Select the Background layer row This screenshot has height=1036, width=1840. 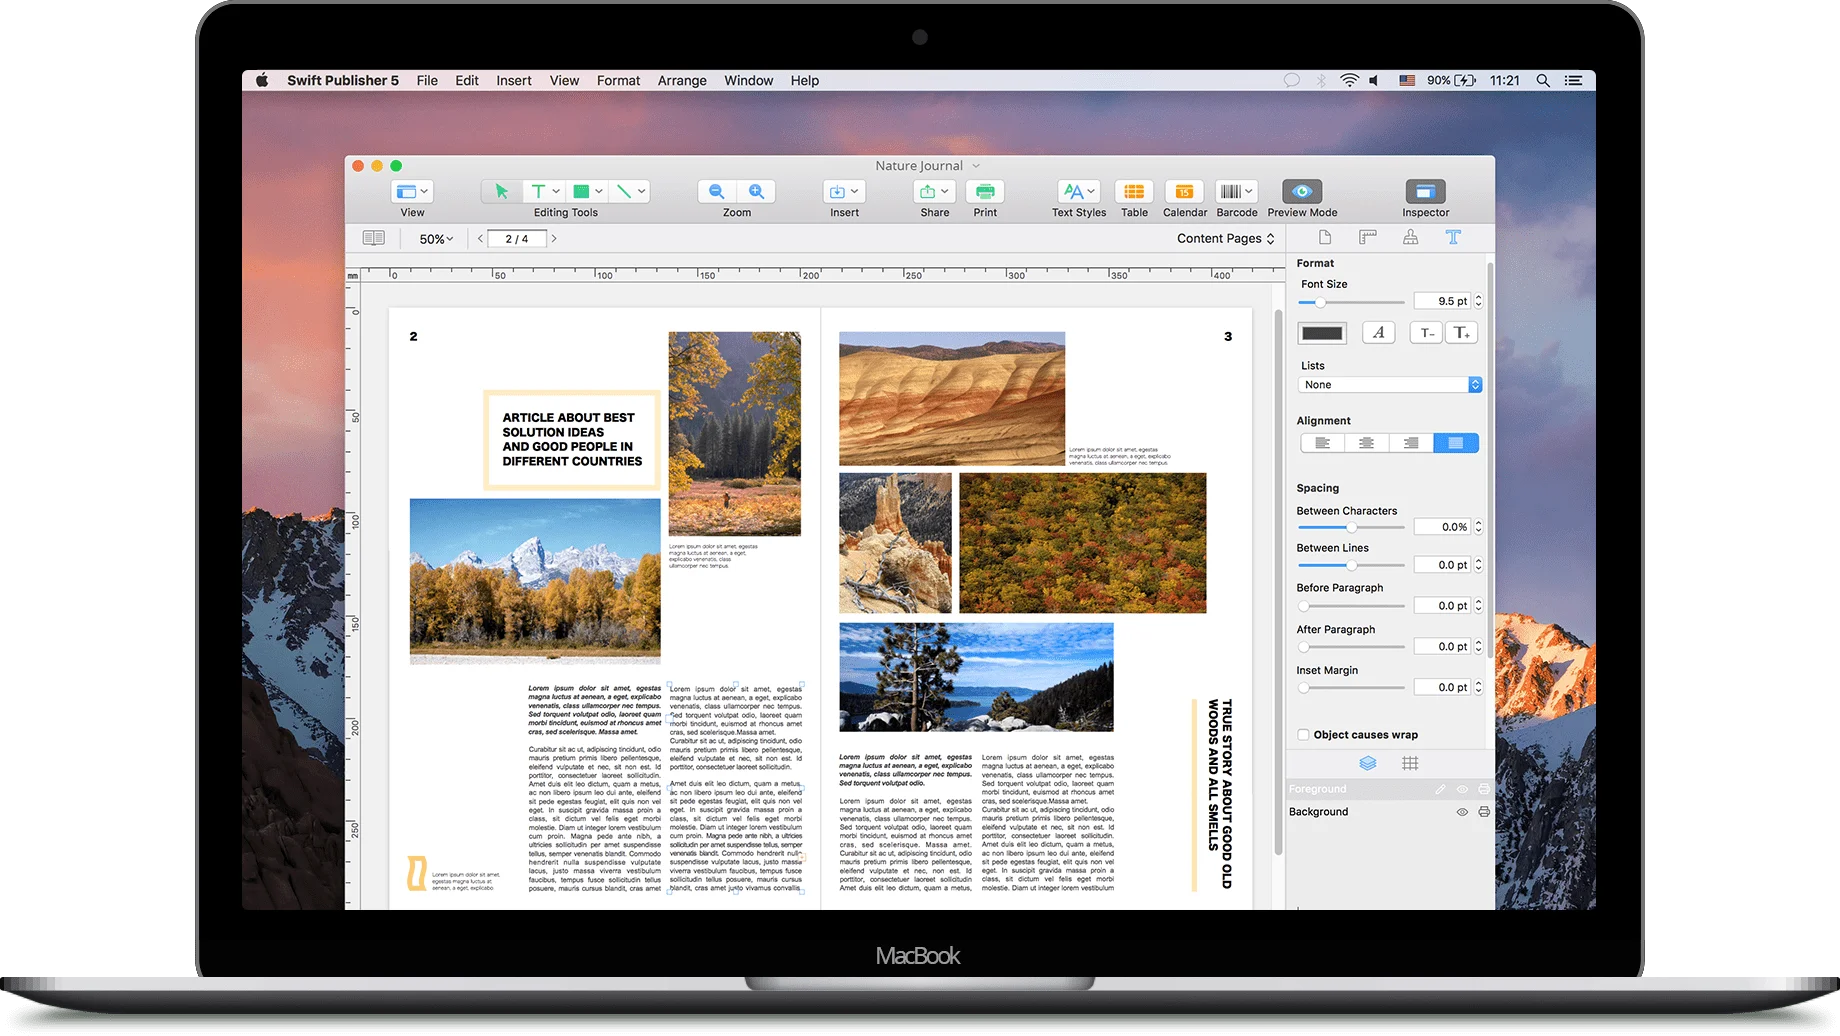click(1390, 812)
